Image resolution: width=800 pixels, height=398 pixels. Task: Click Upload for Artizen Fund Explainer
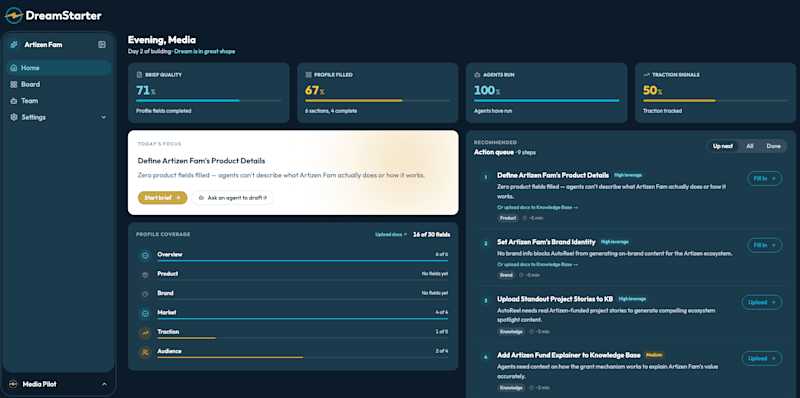click(x=762, y=358)
